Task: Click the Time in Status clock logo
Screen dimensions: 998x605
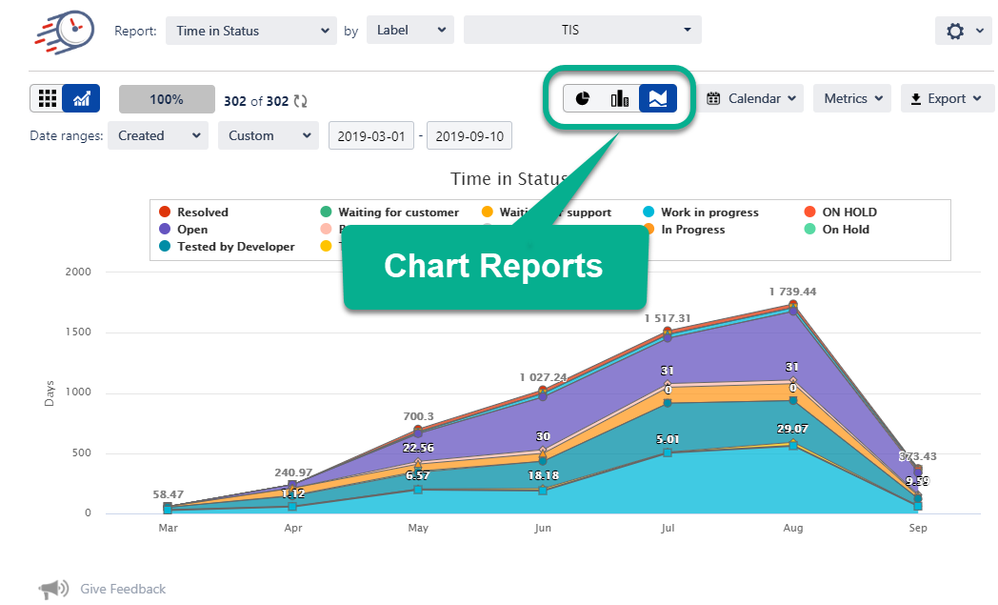Action: click(x=64, y=31)
